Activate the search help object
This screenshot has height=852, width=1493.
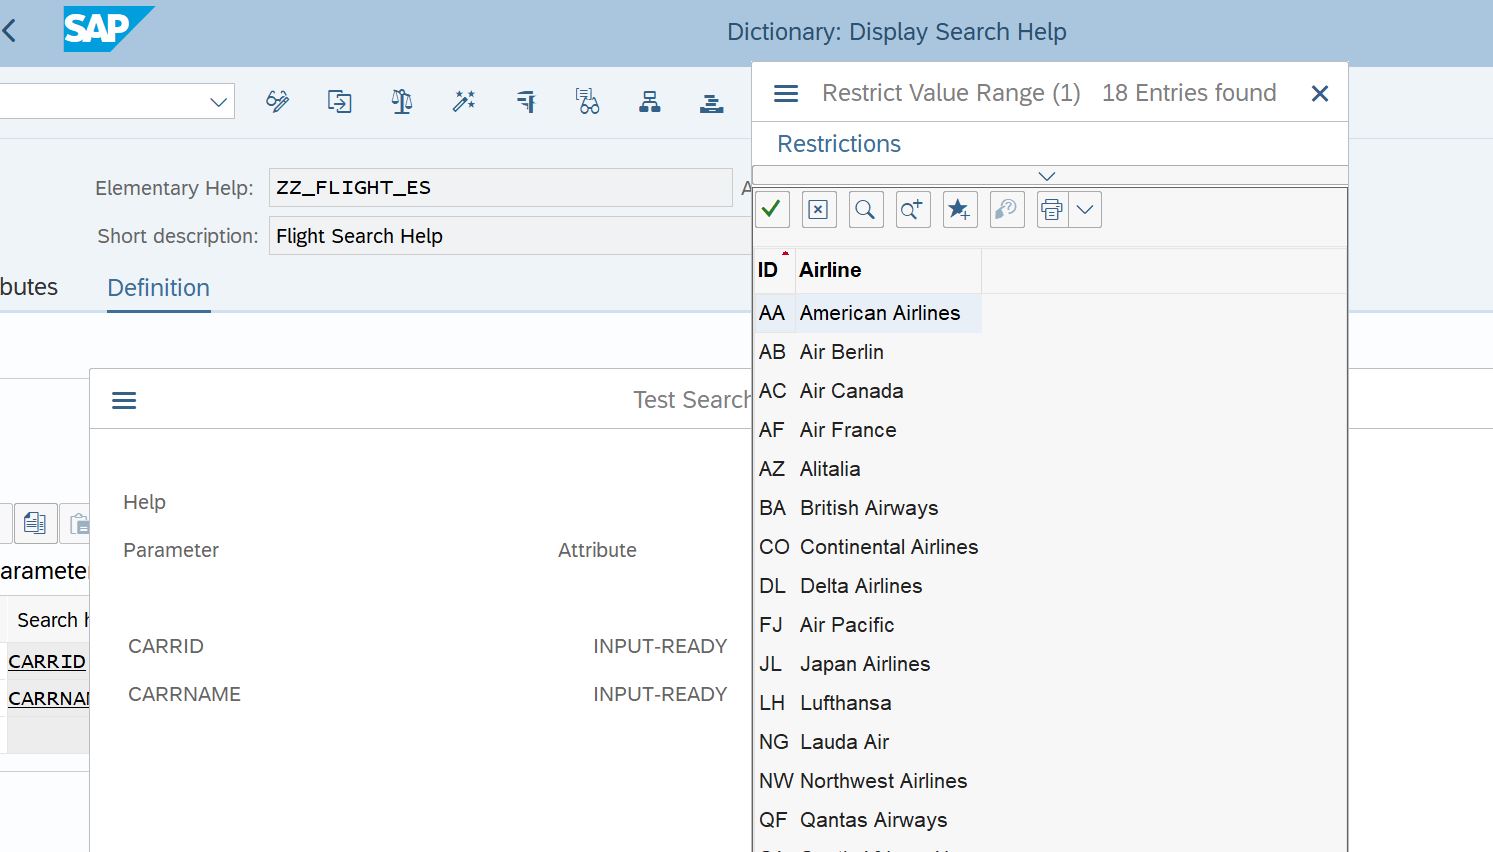(x=463, y=100)
